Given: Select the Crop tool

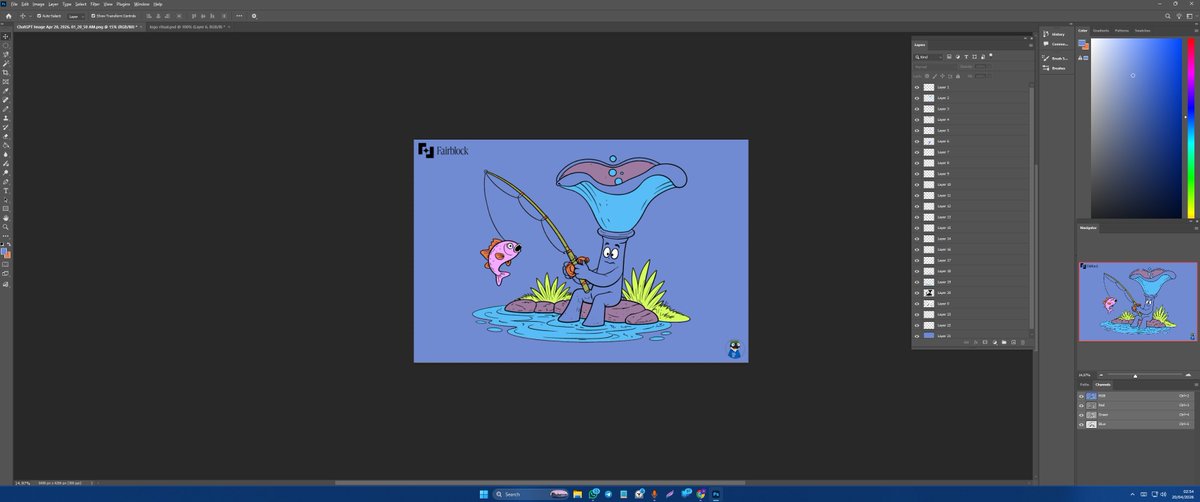Looking at the screenshot, I should coord(6,72).
